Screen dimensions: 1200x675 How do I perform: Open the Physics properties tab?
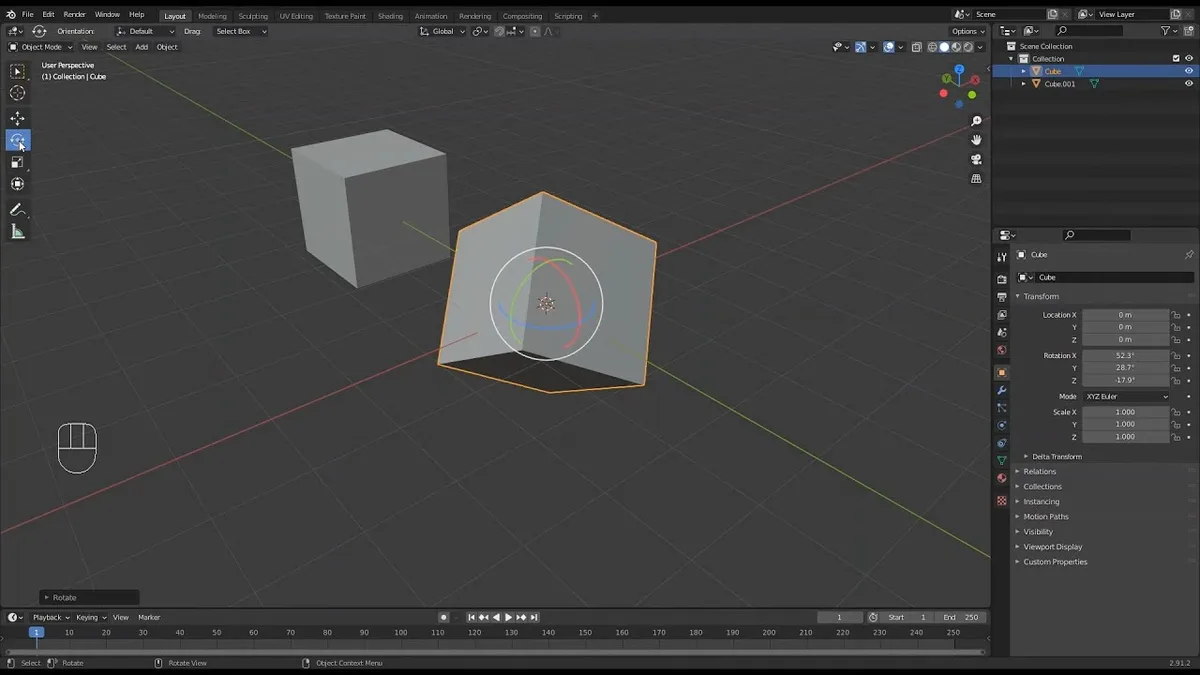(1001, 425)
